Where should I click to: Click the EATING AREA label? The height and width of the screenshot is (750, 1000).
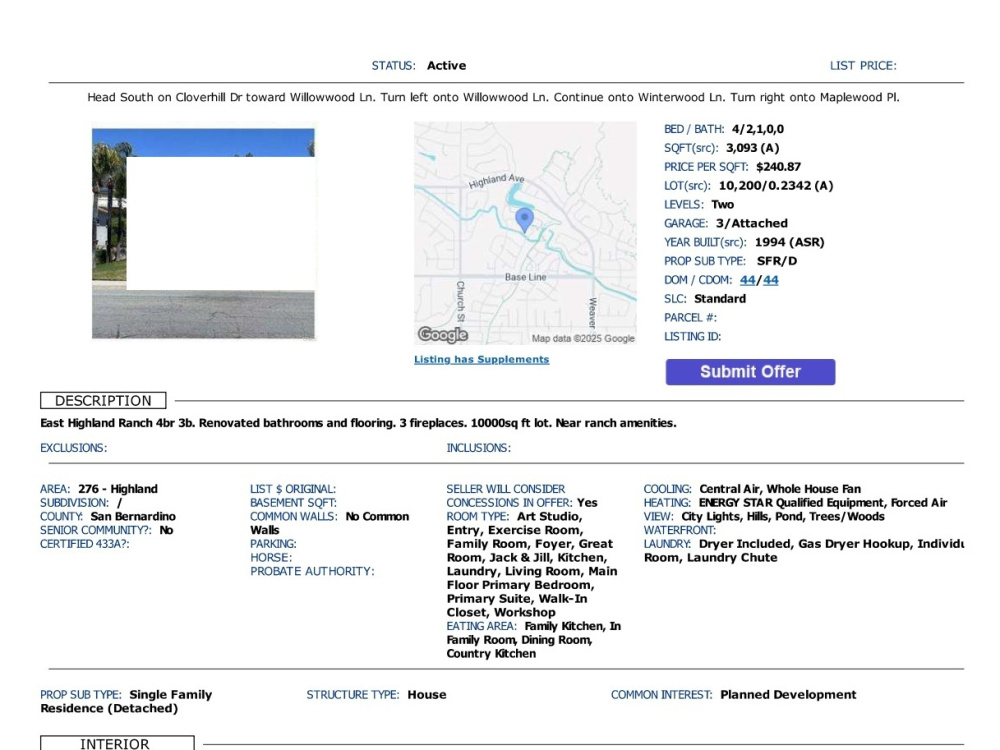tap(482, 626)
